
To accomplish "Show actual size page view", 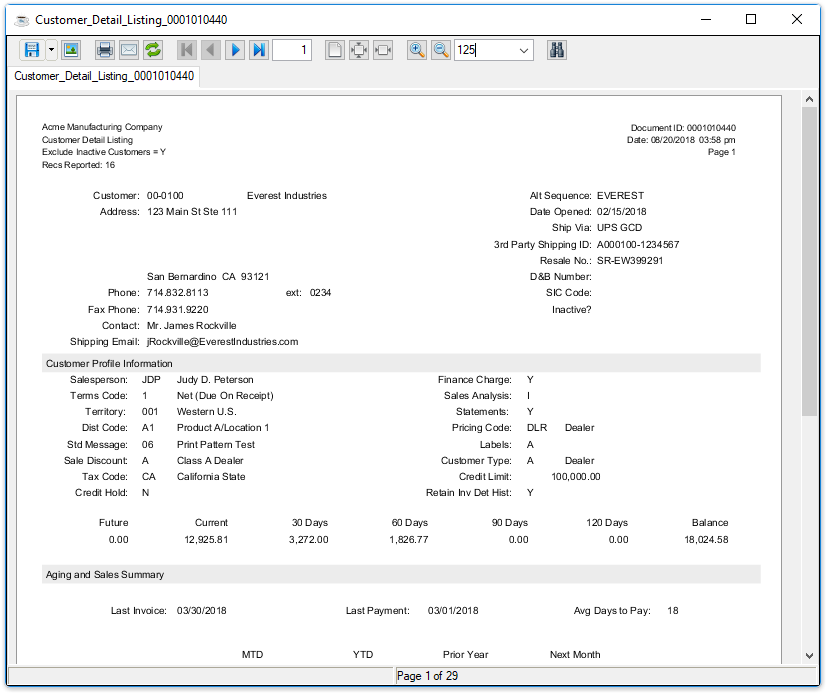I will (335, 50).
